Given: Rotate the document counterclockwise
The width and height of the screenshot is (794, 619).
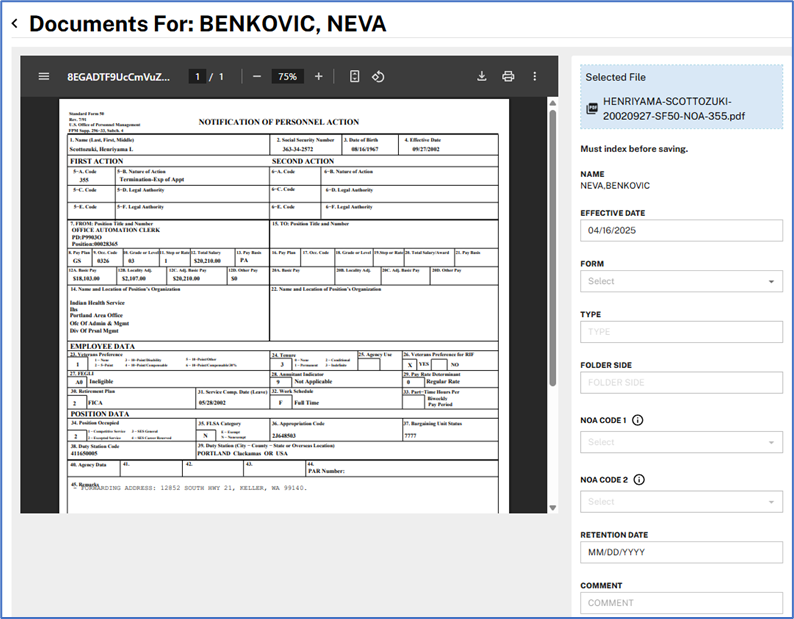Looking at the screenshot, I should tap(378, 76).
